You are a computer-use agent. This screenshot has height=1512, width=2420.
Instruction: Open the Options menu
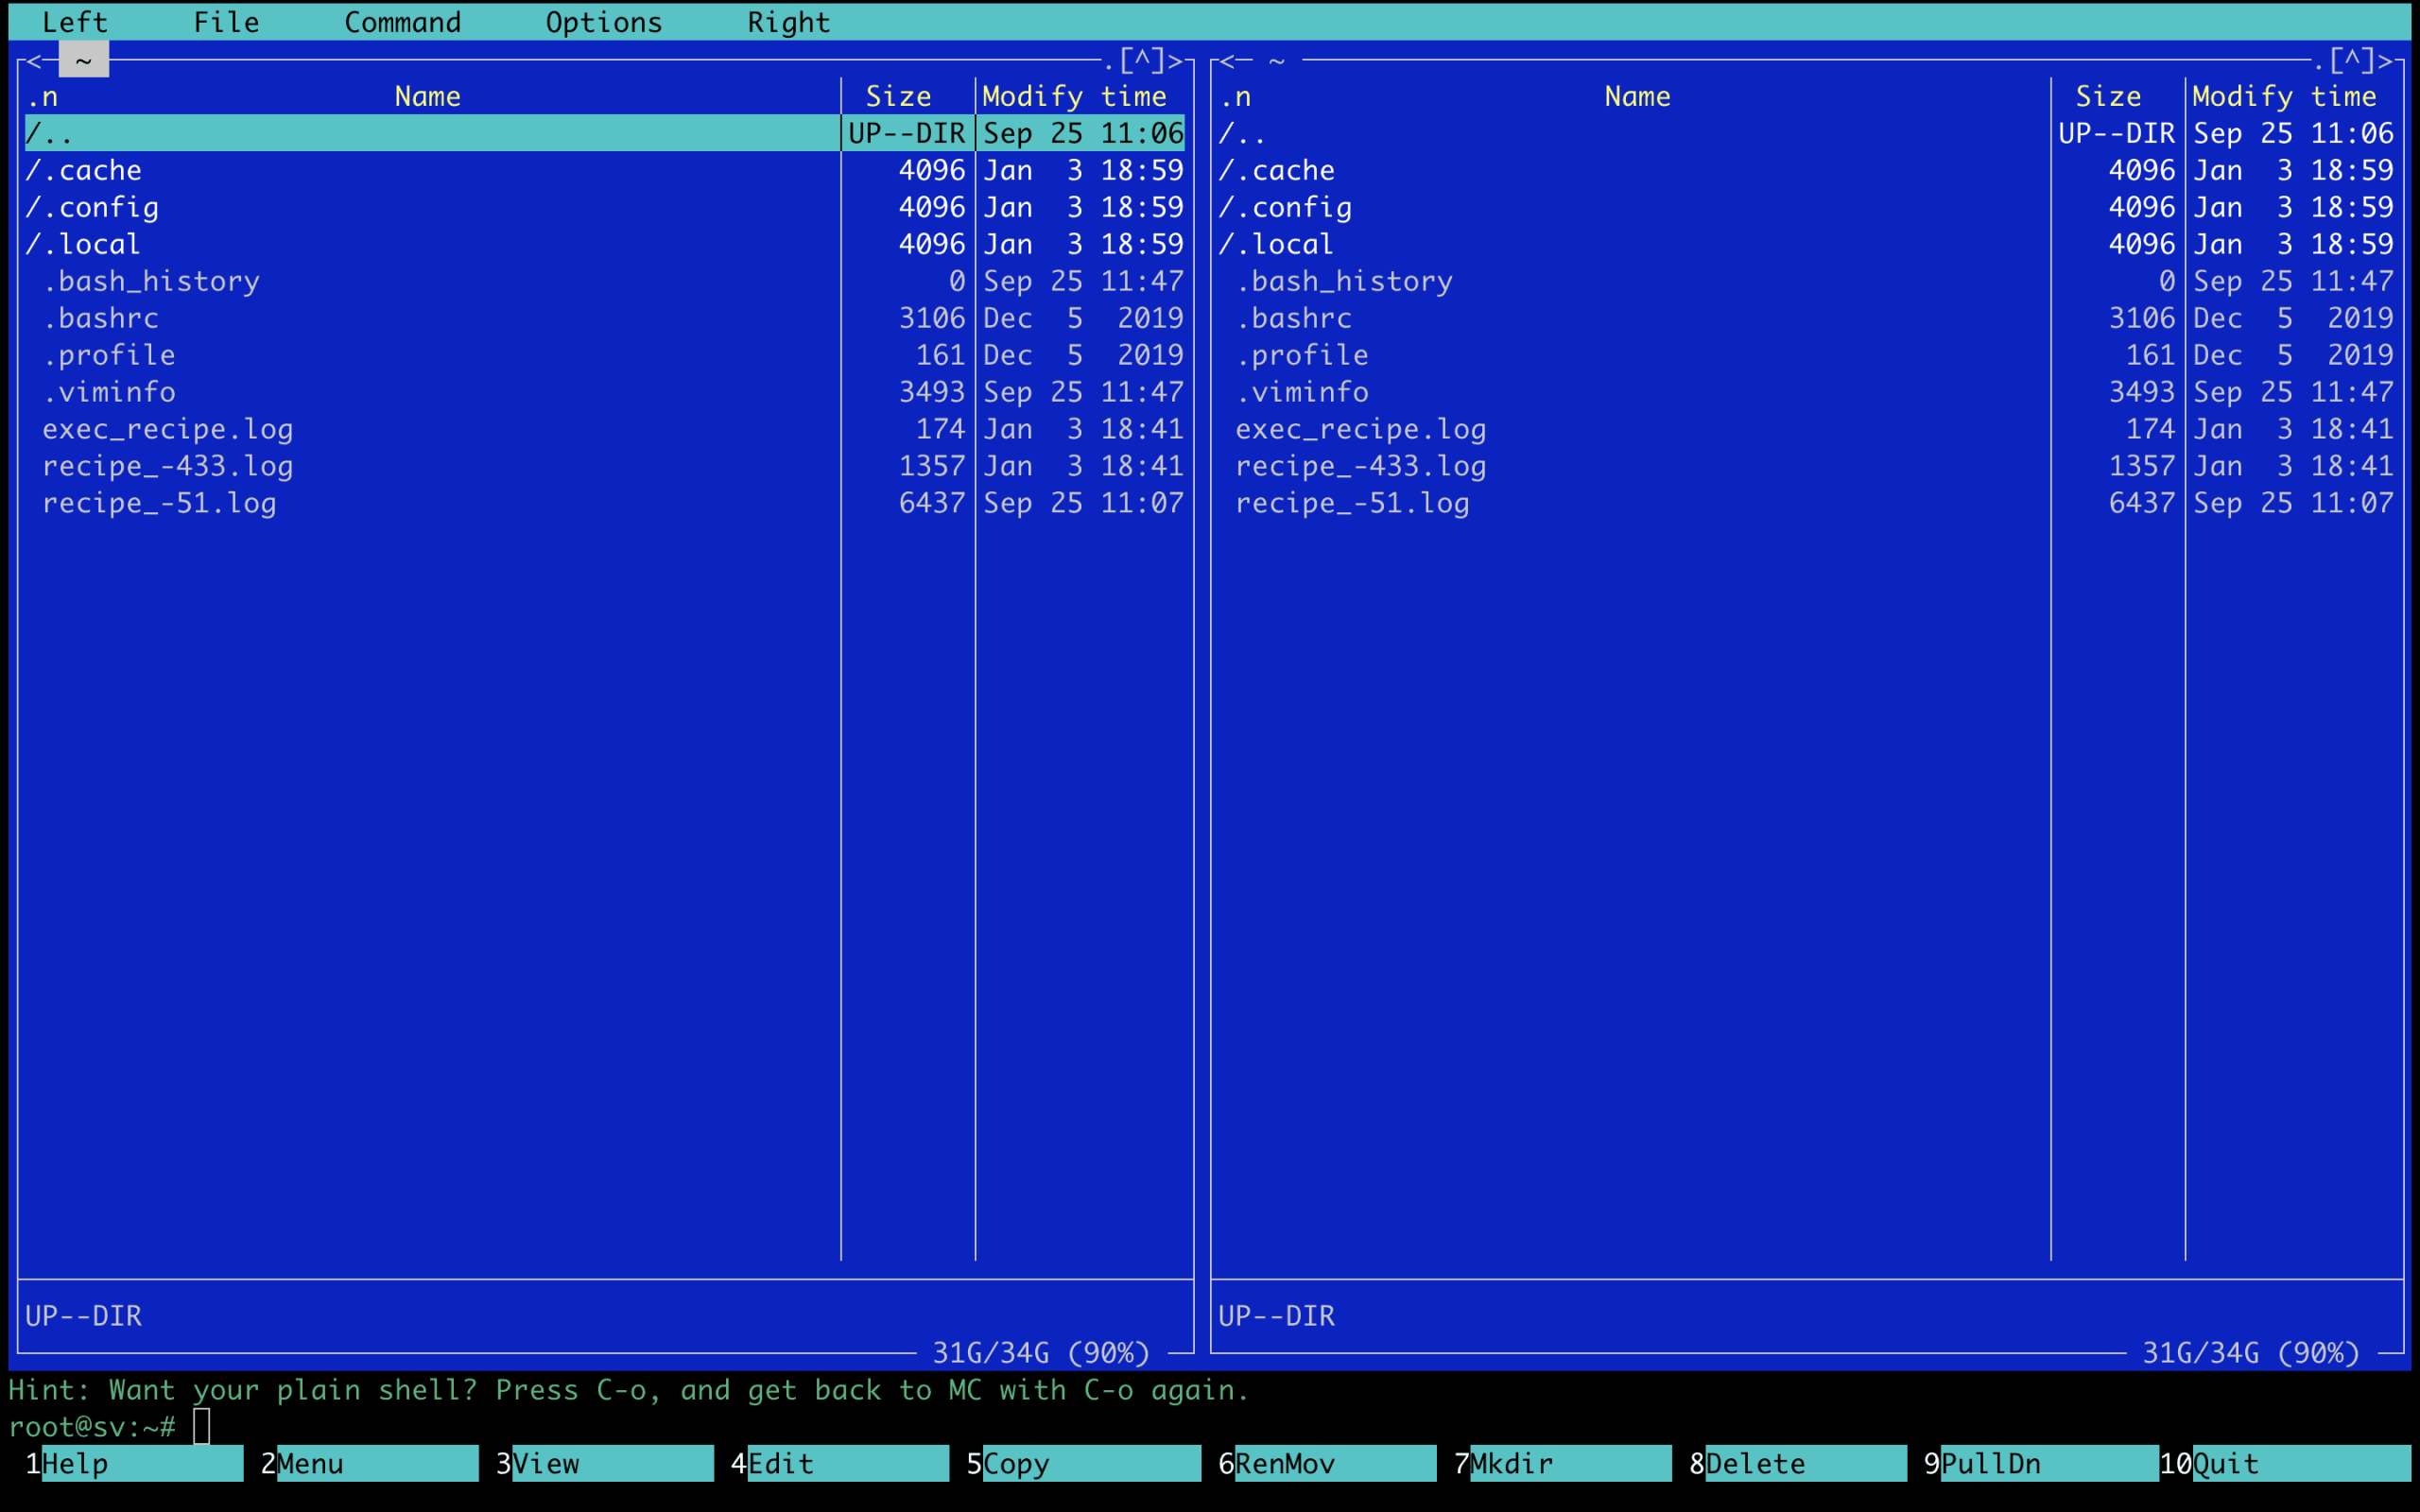coord(603,22)
